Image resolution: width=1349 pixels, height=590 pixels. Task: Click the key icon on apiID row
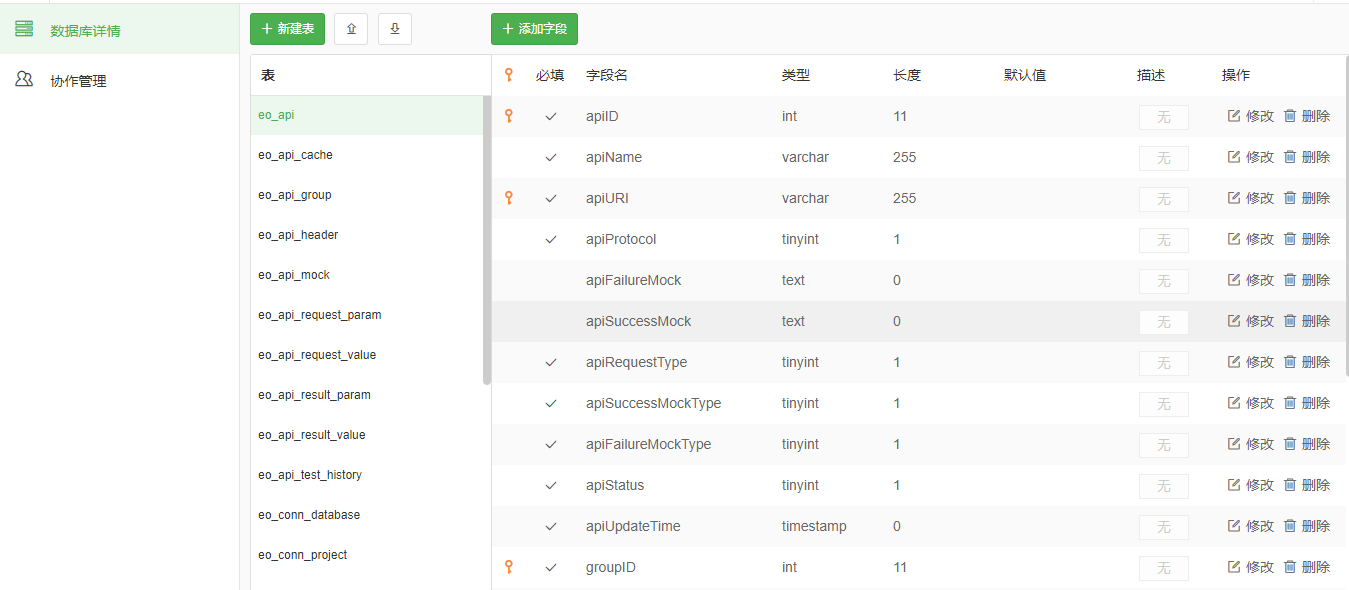[x=509, y=116]
